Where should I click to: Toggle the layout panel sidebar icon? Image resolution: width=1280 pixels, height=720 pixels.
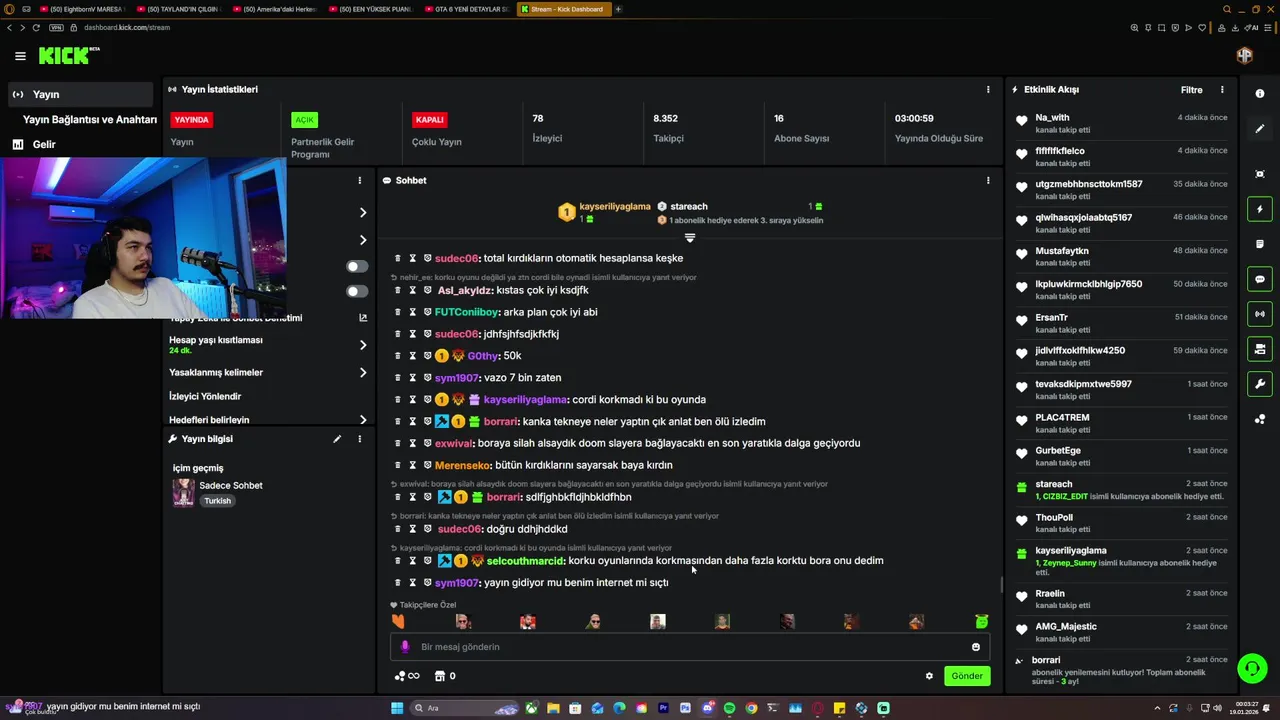[x=1260, y=349]
